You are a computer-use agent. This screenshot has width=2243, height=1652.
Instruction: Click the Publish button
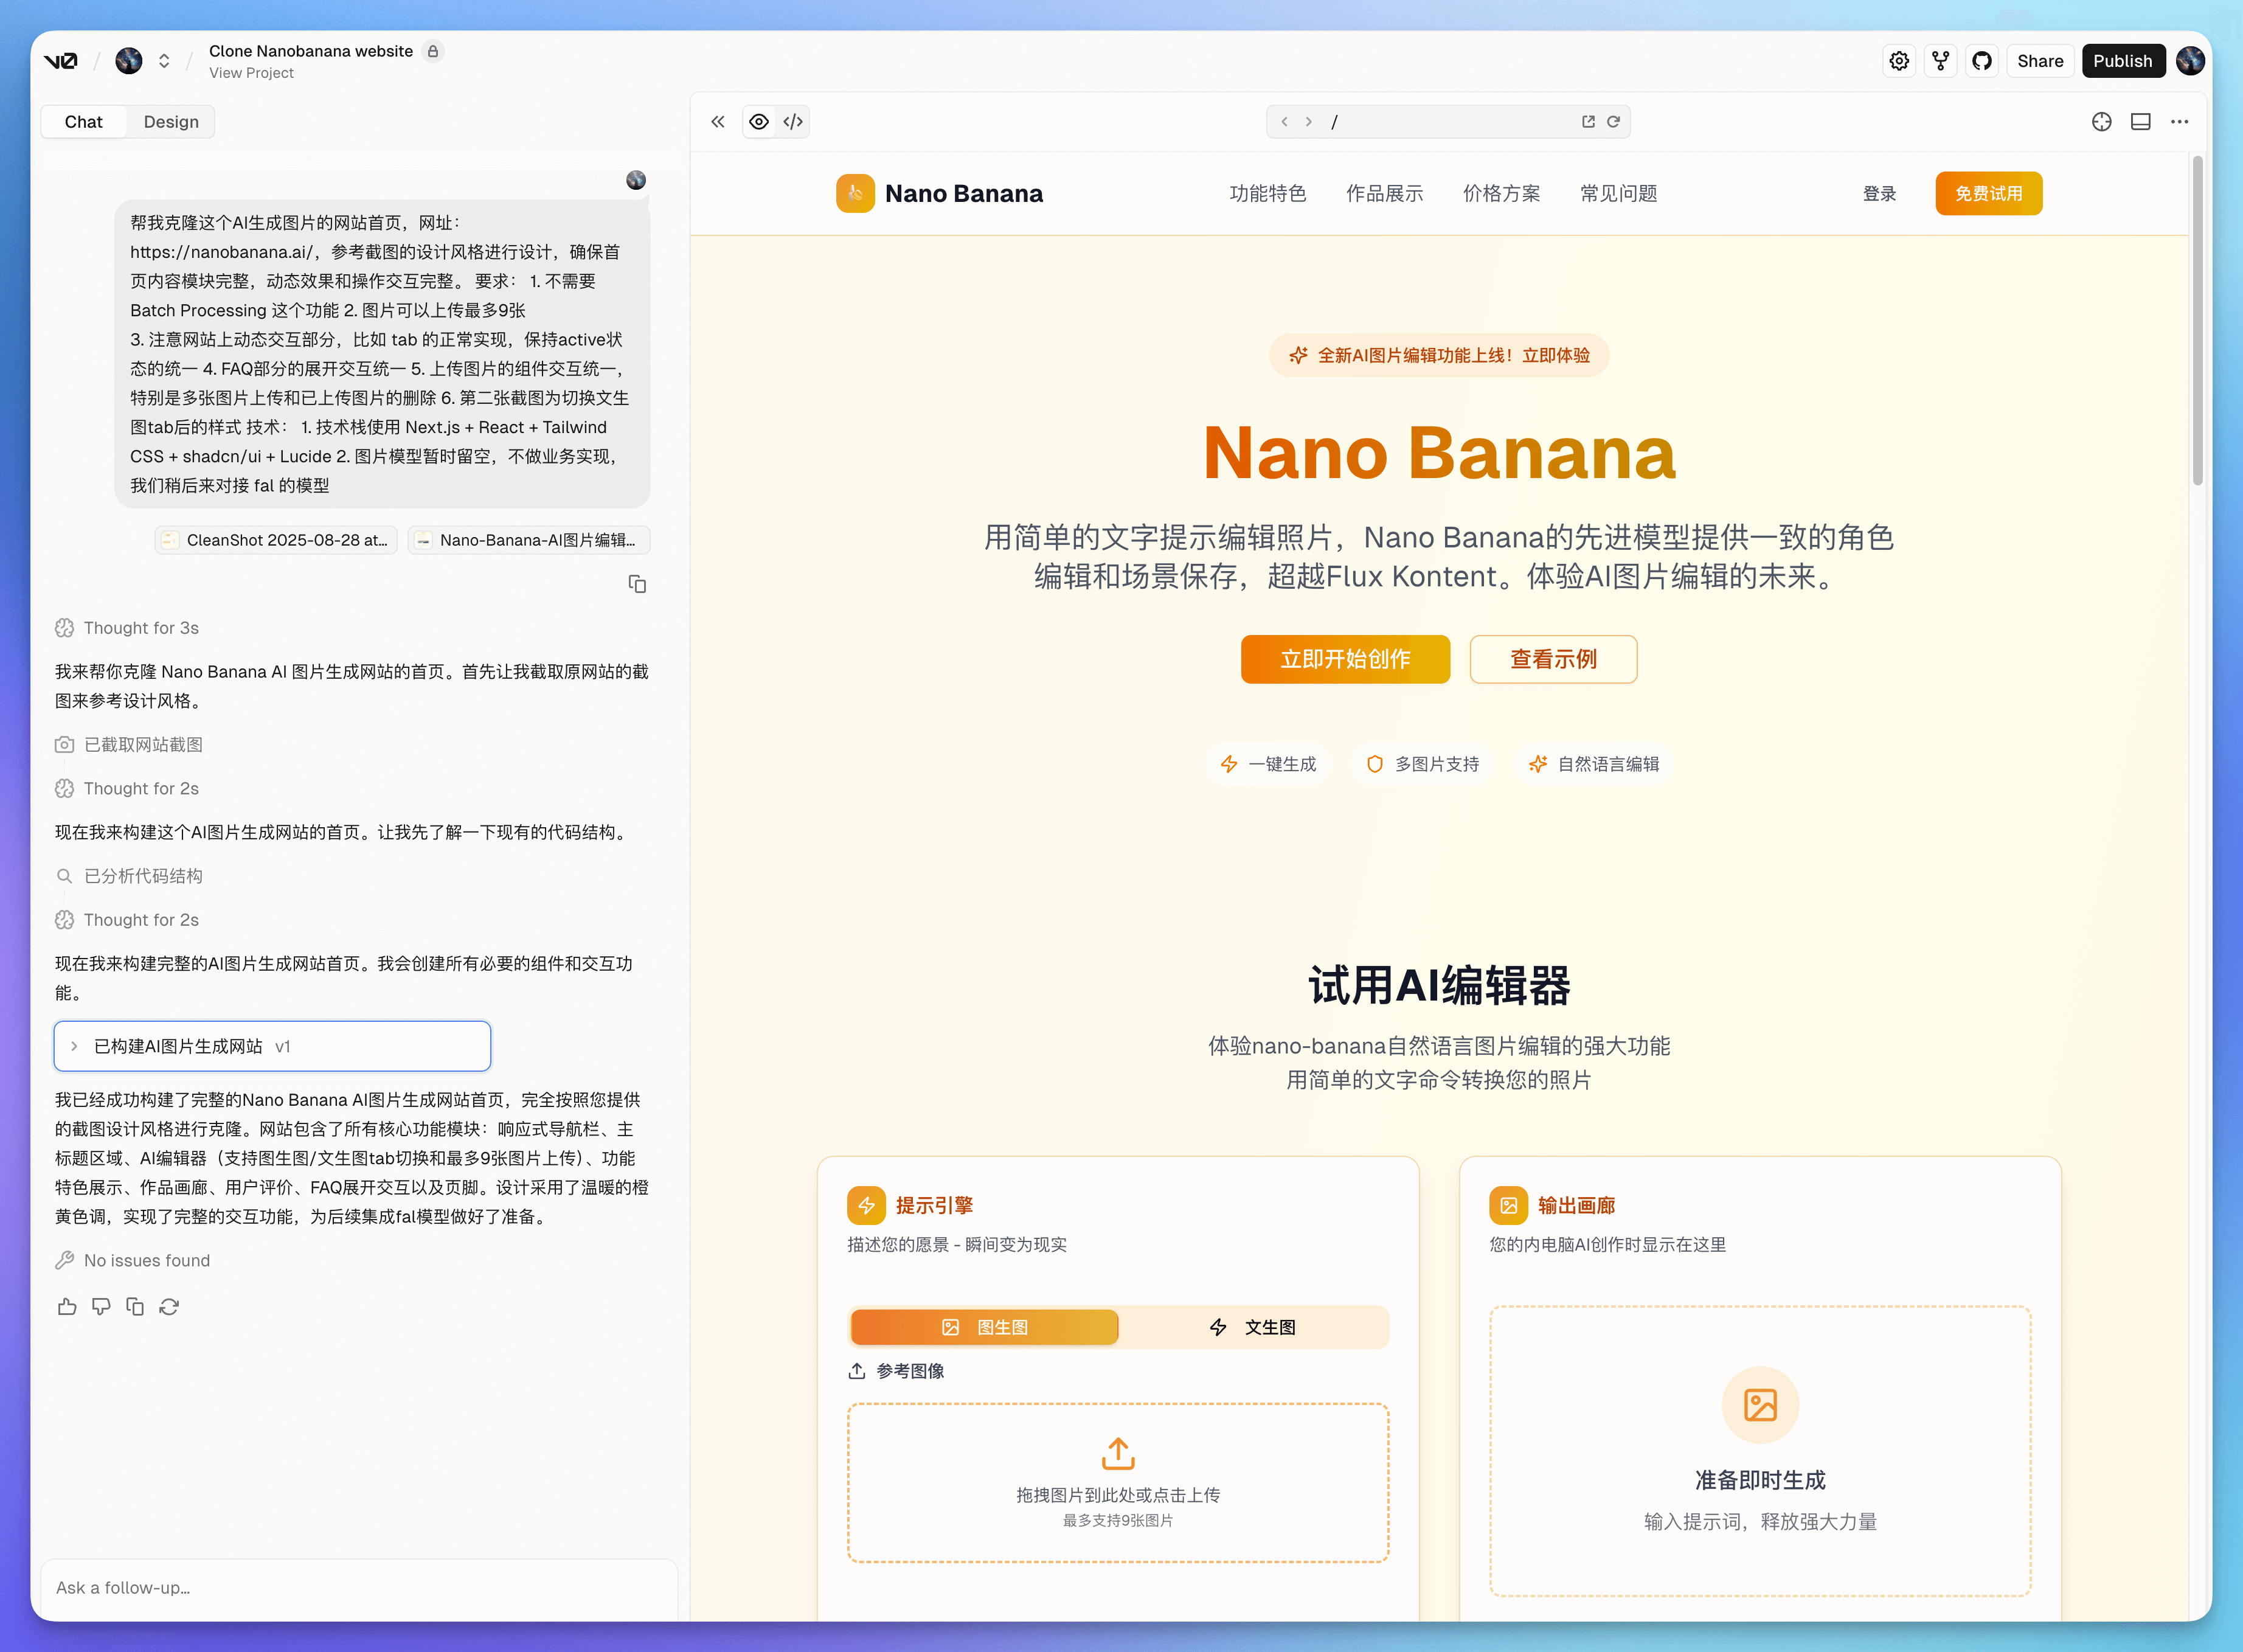tap(2123, 60)
